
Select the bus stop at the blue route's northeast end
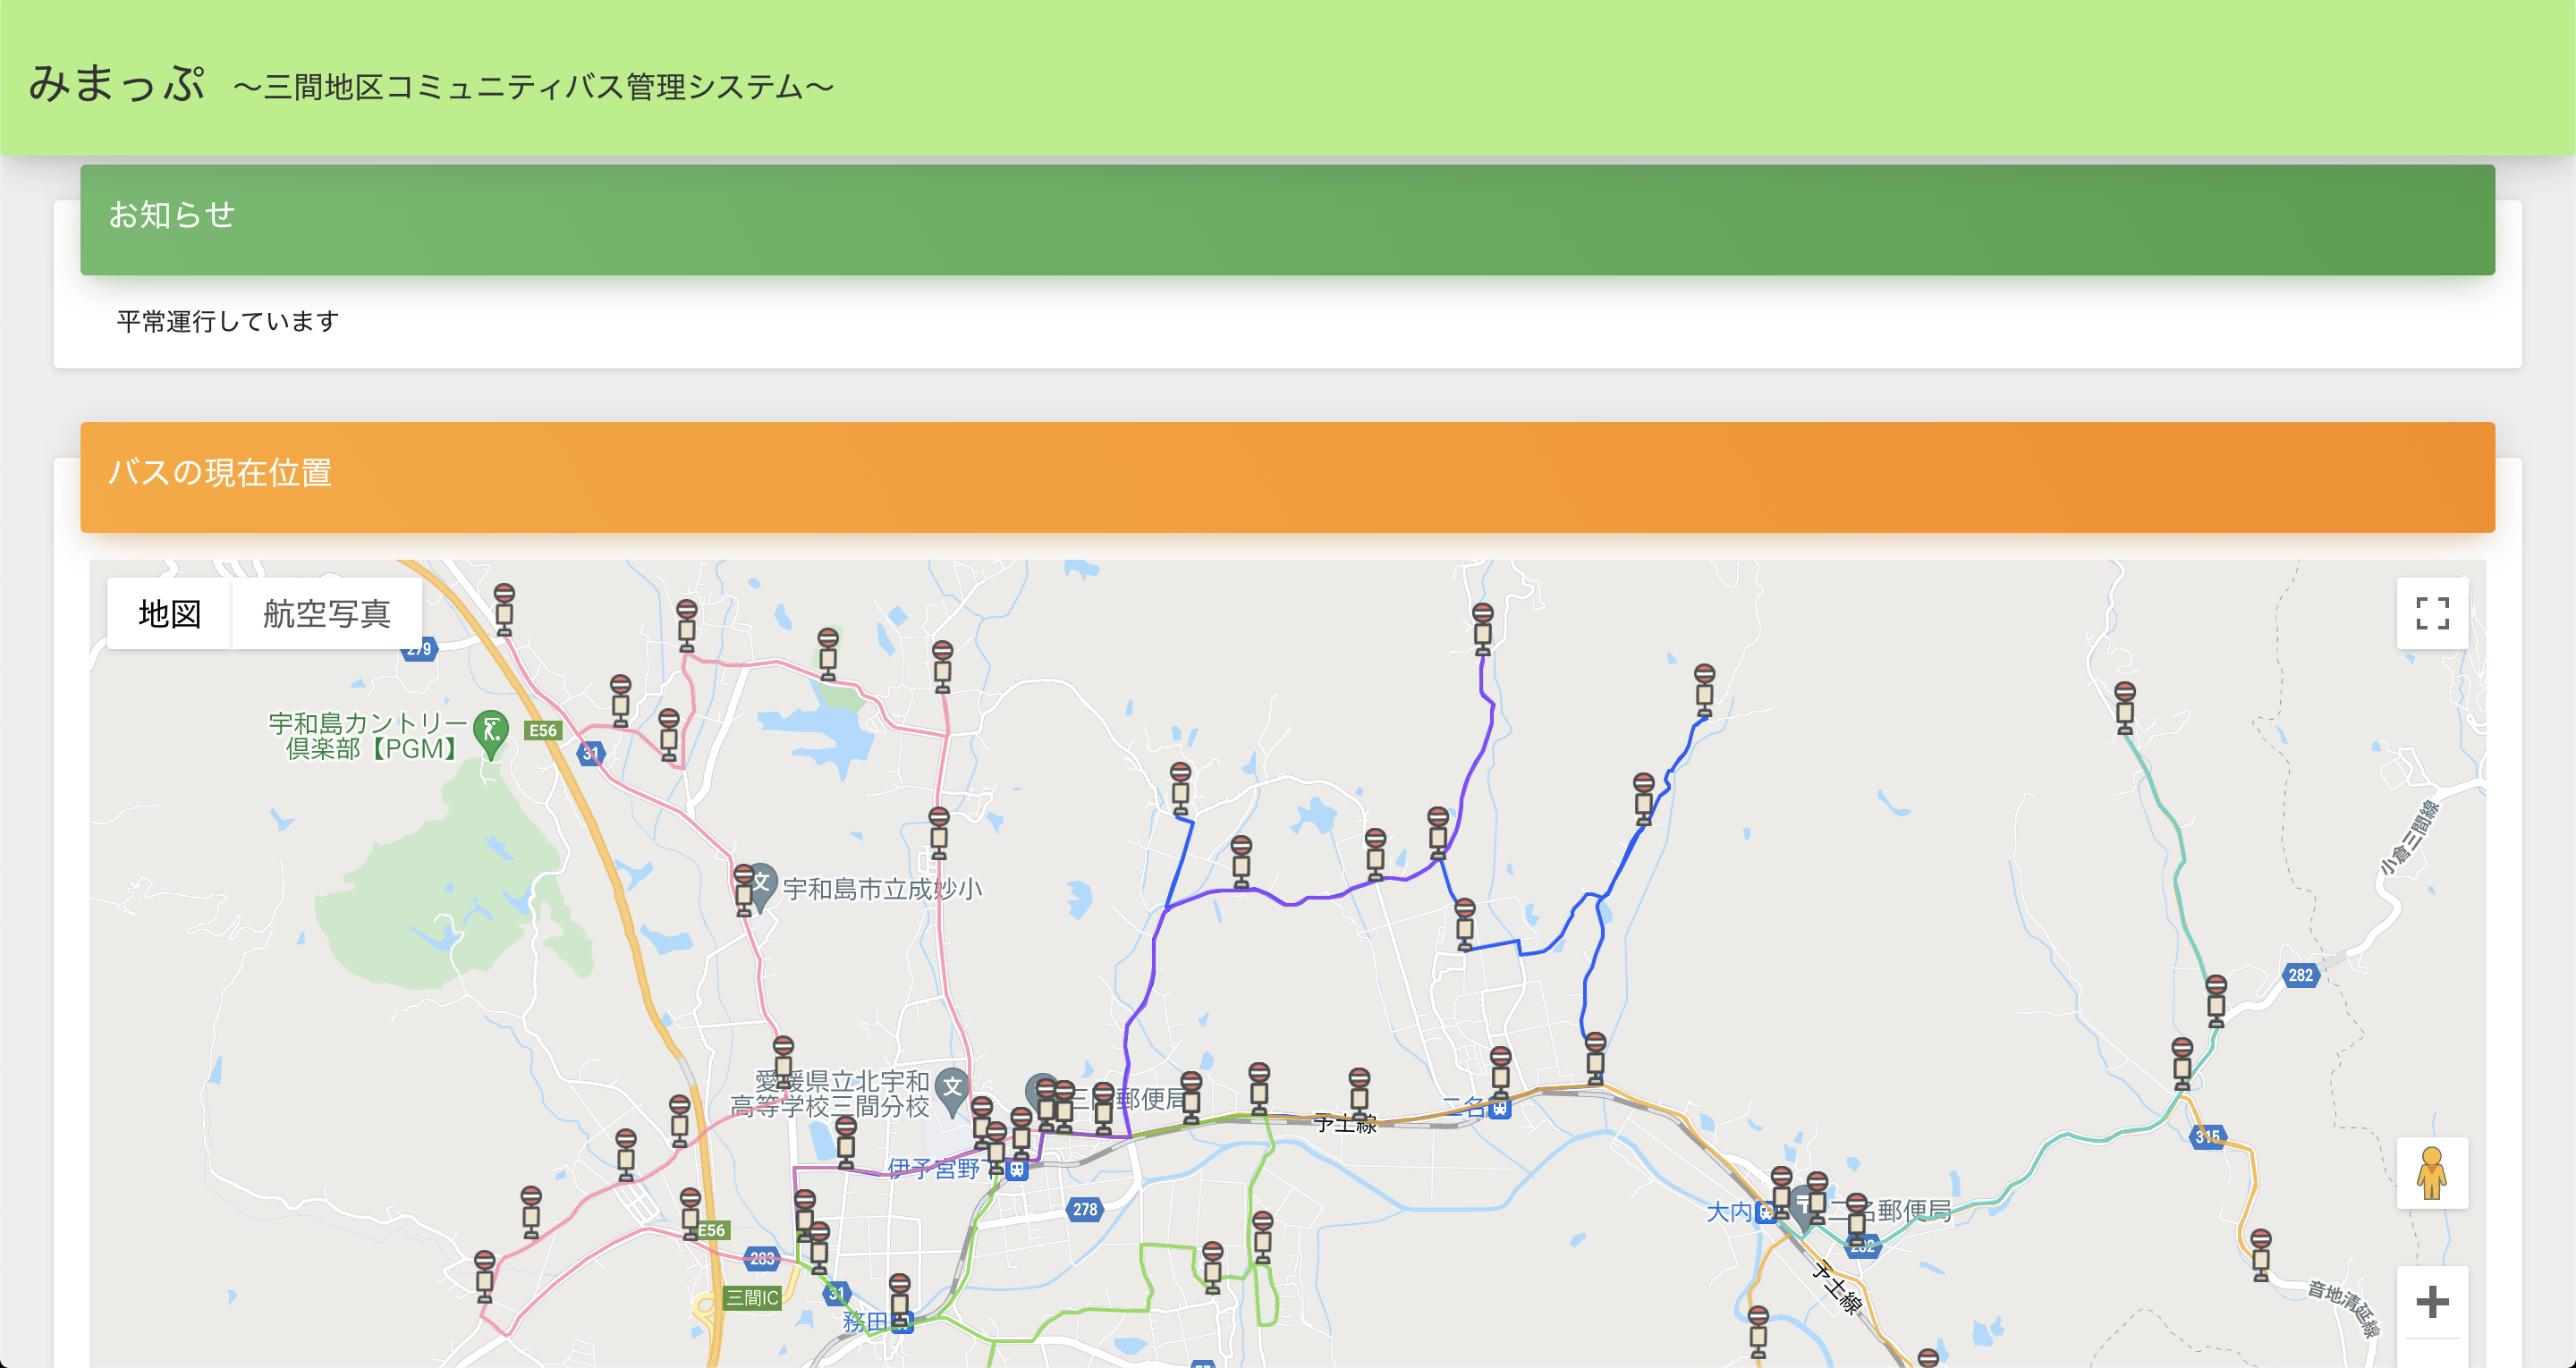point(1704,690)
